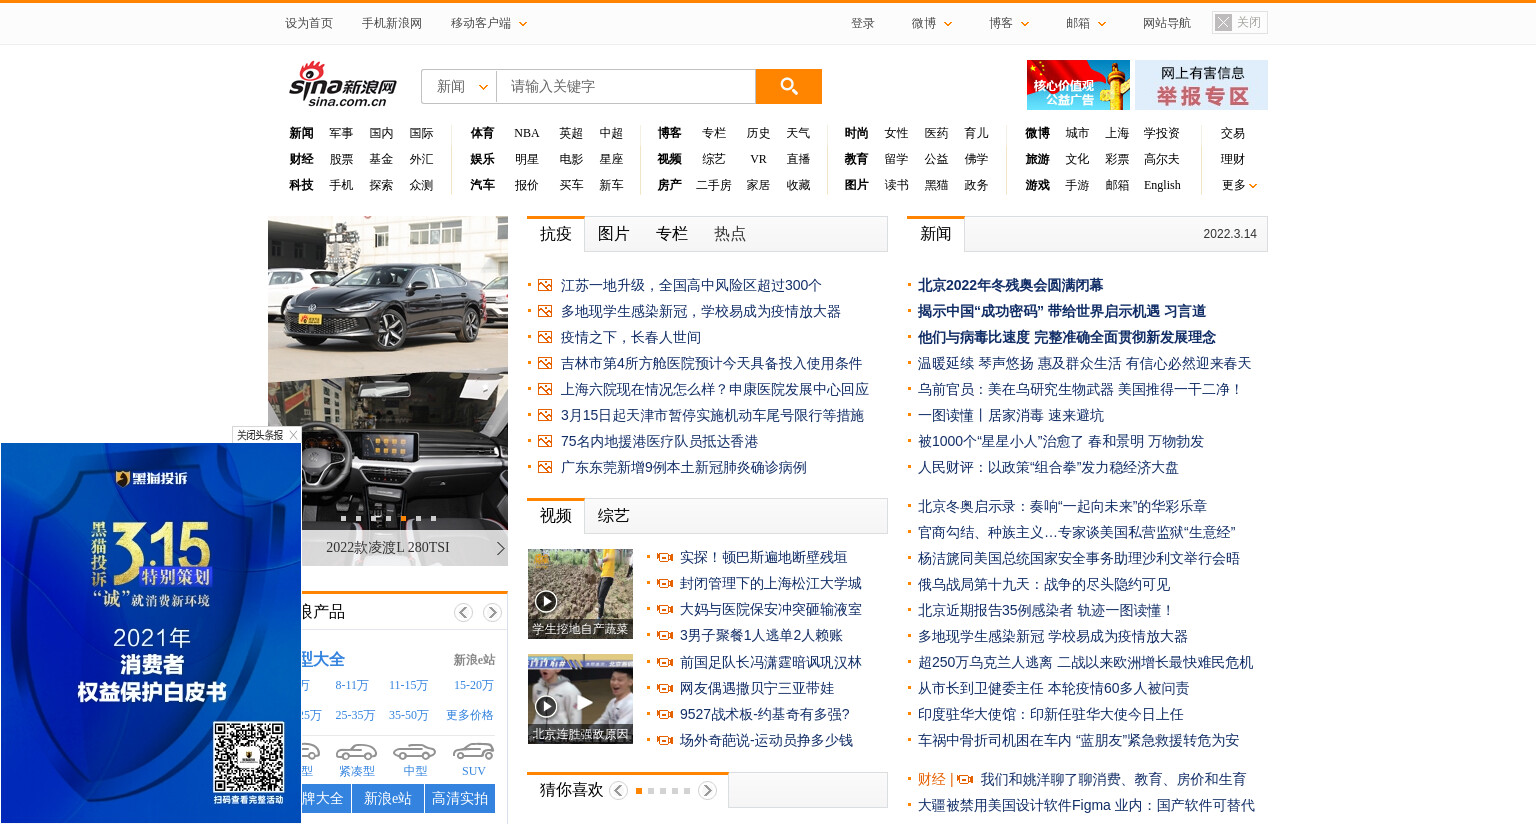Click 更多价格 link

470,715
